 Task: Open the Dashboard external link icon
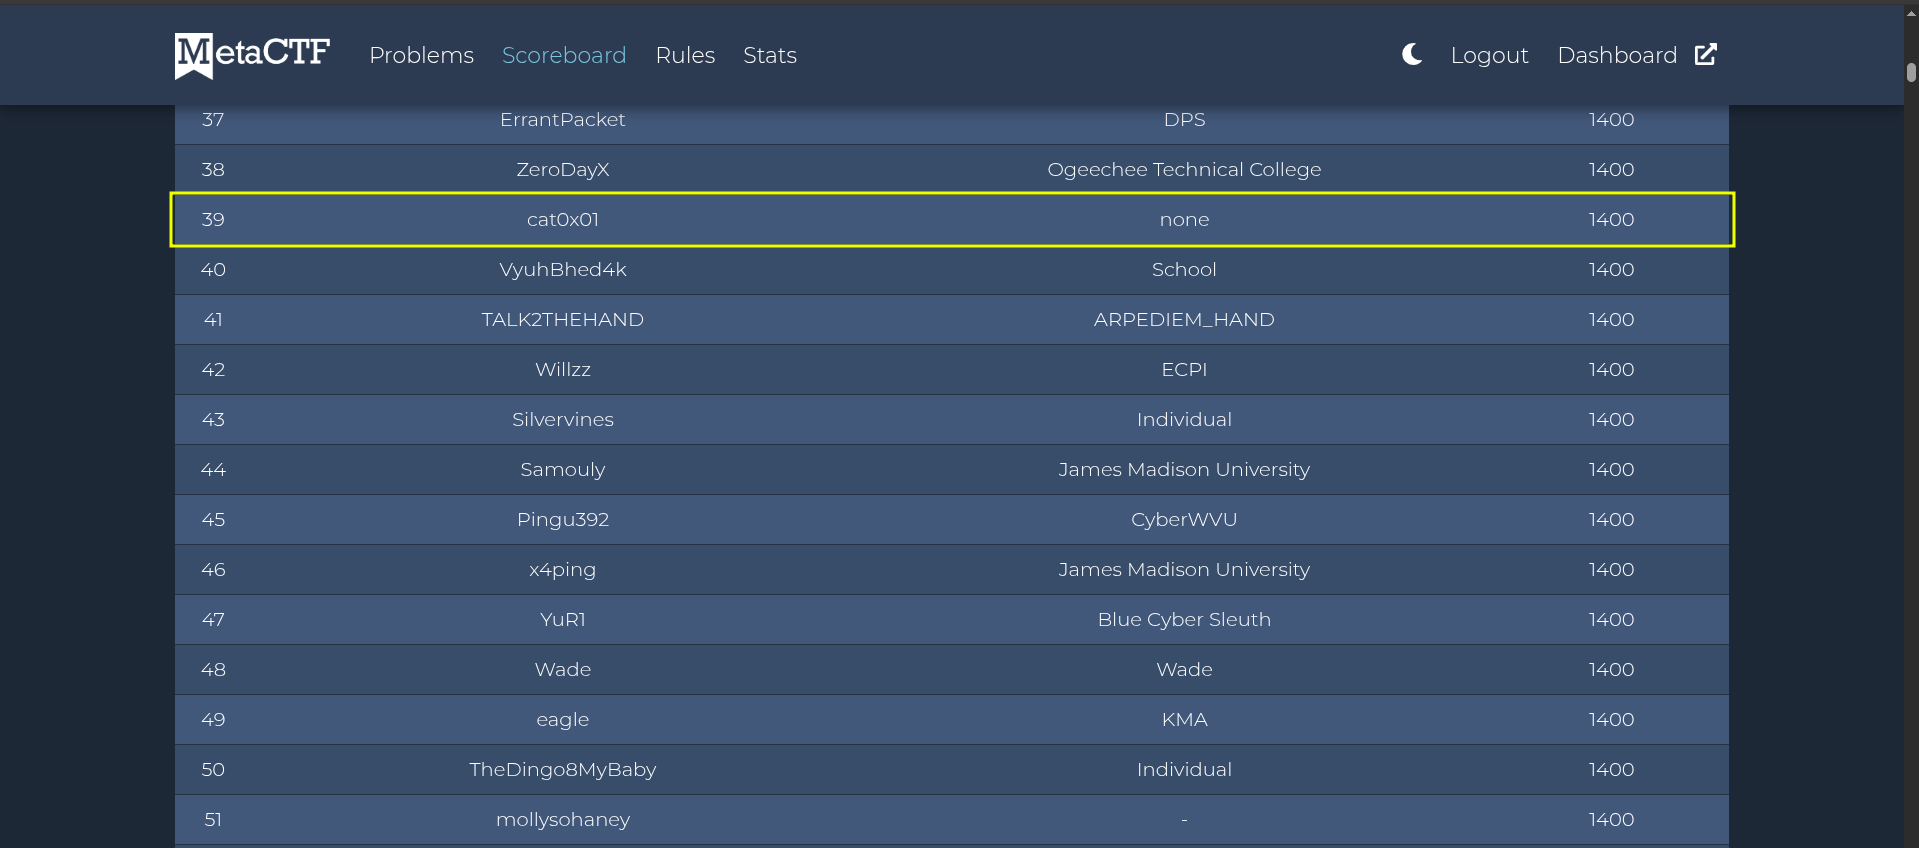(1706, 54)
